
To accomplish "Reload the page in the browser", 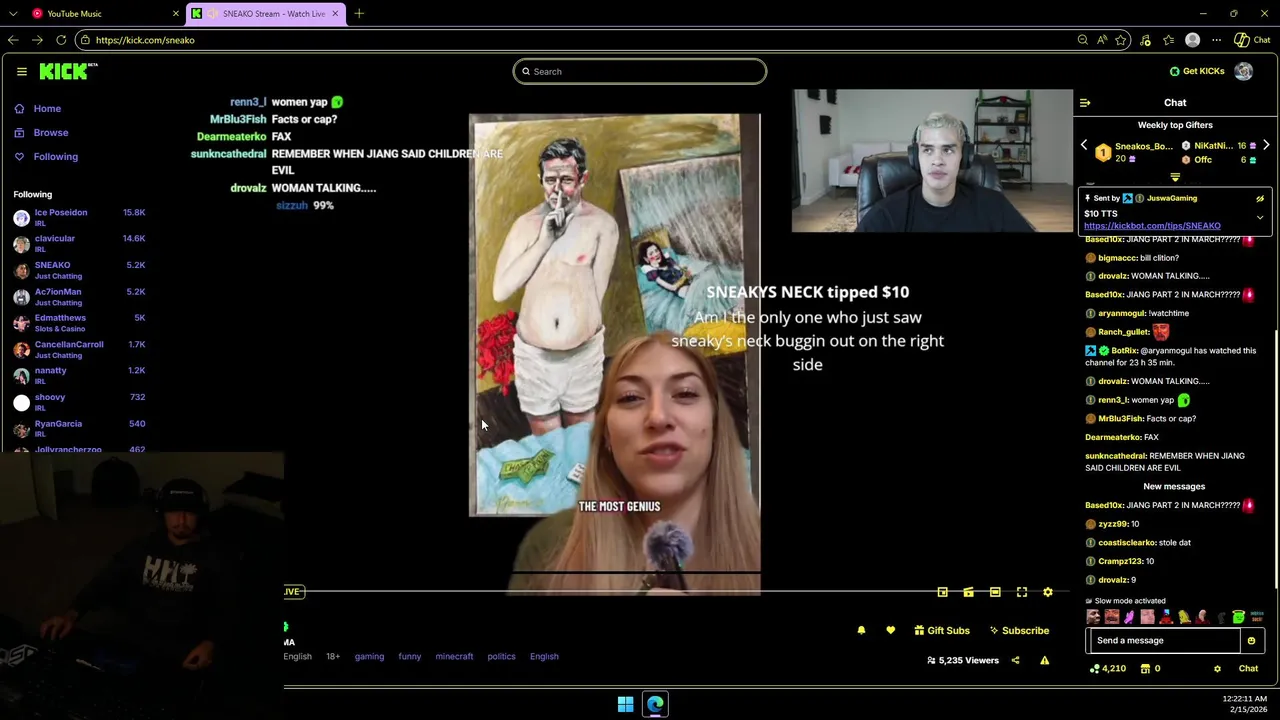I will click(61, 40).
